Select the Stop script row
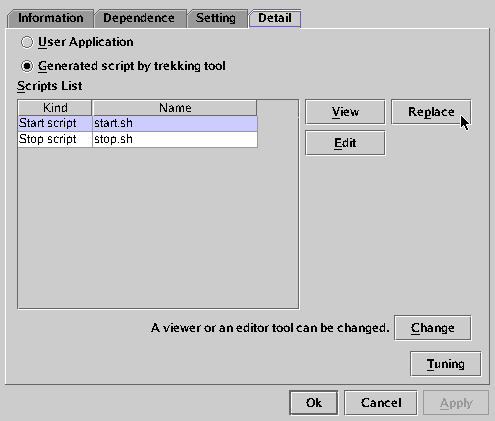Image resolution: width=495 pixels, height=421 pixels. (138, 139)
